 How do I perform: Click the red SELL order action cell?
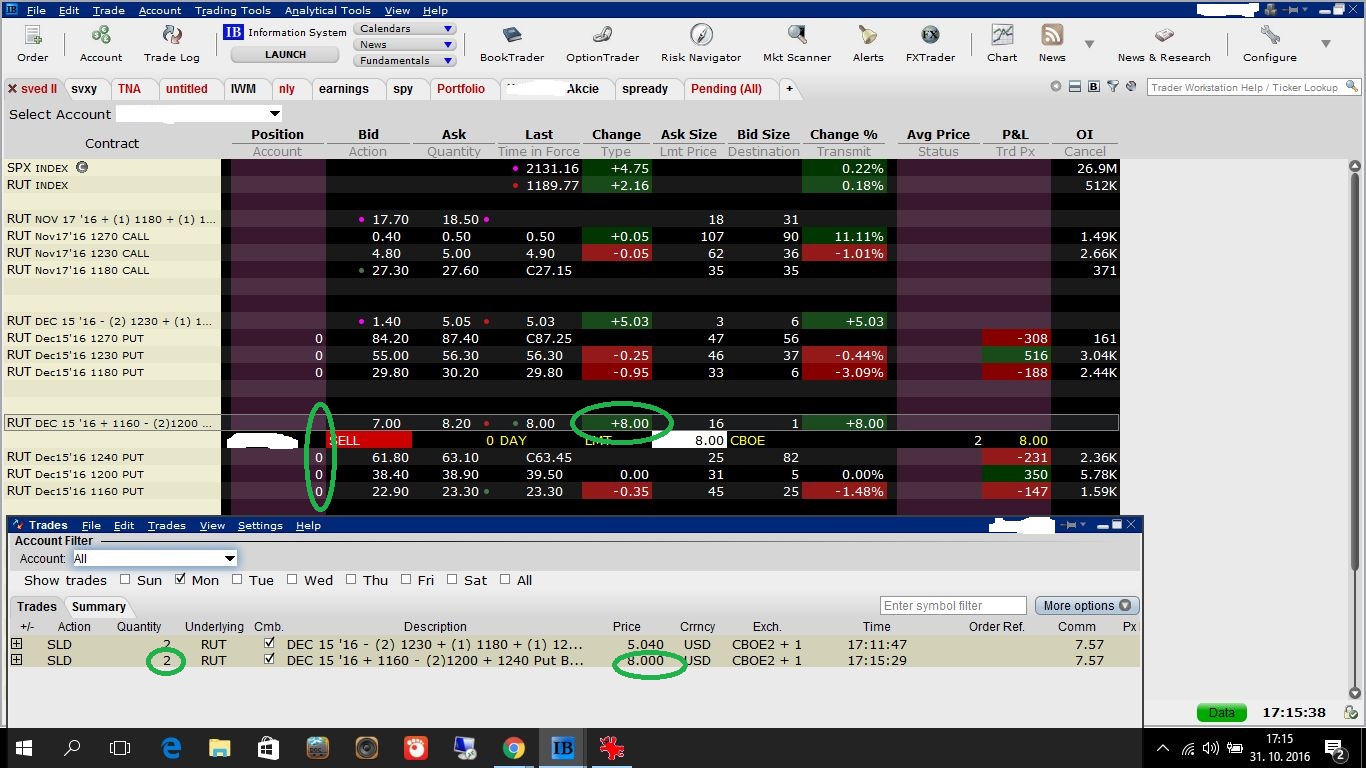point(369,440)
